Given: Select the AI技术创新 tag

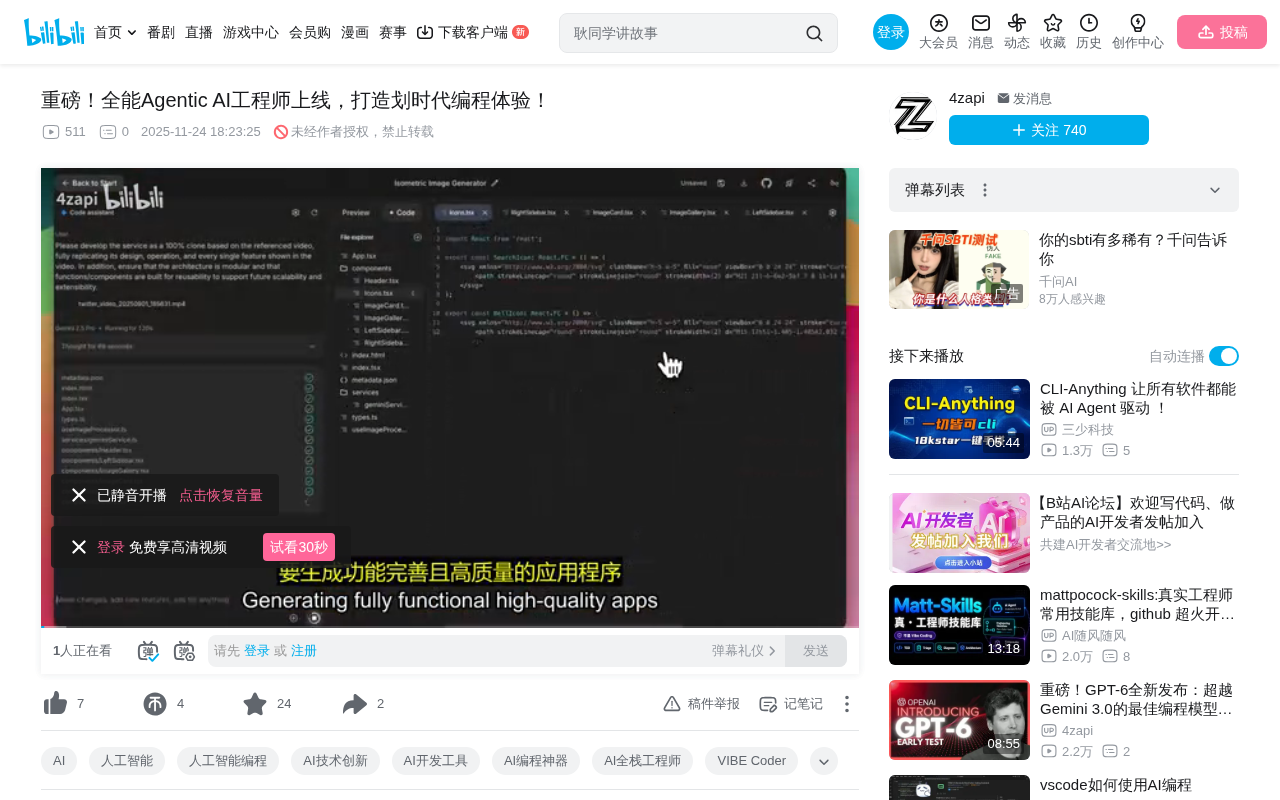Looking at the screenshot, I should pos(336,761).
